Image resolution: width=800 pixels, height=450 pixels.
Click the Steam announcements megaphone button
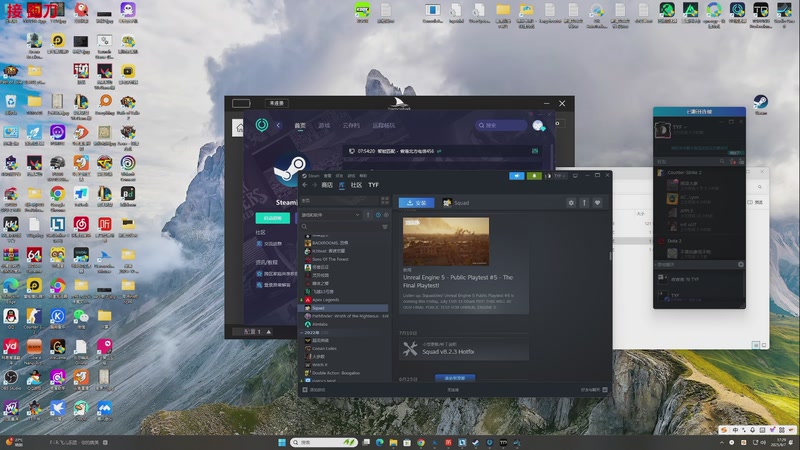[516, 176]
